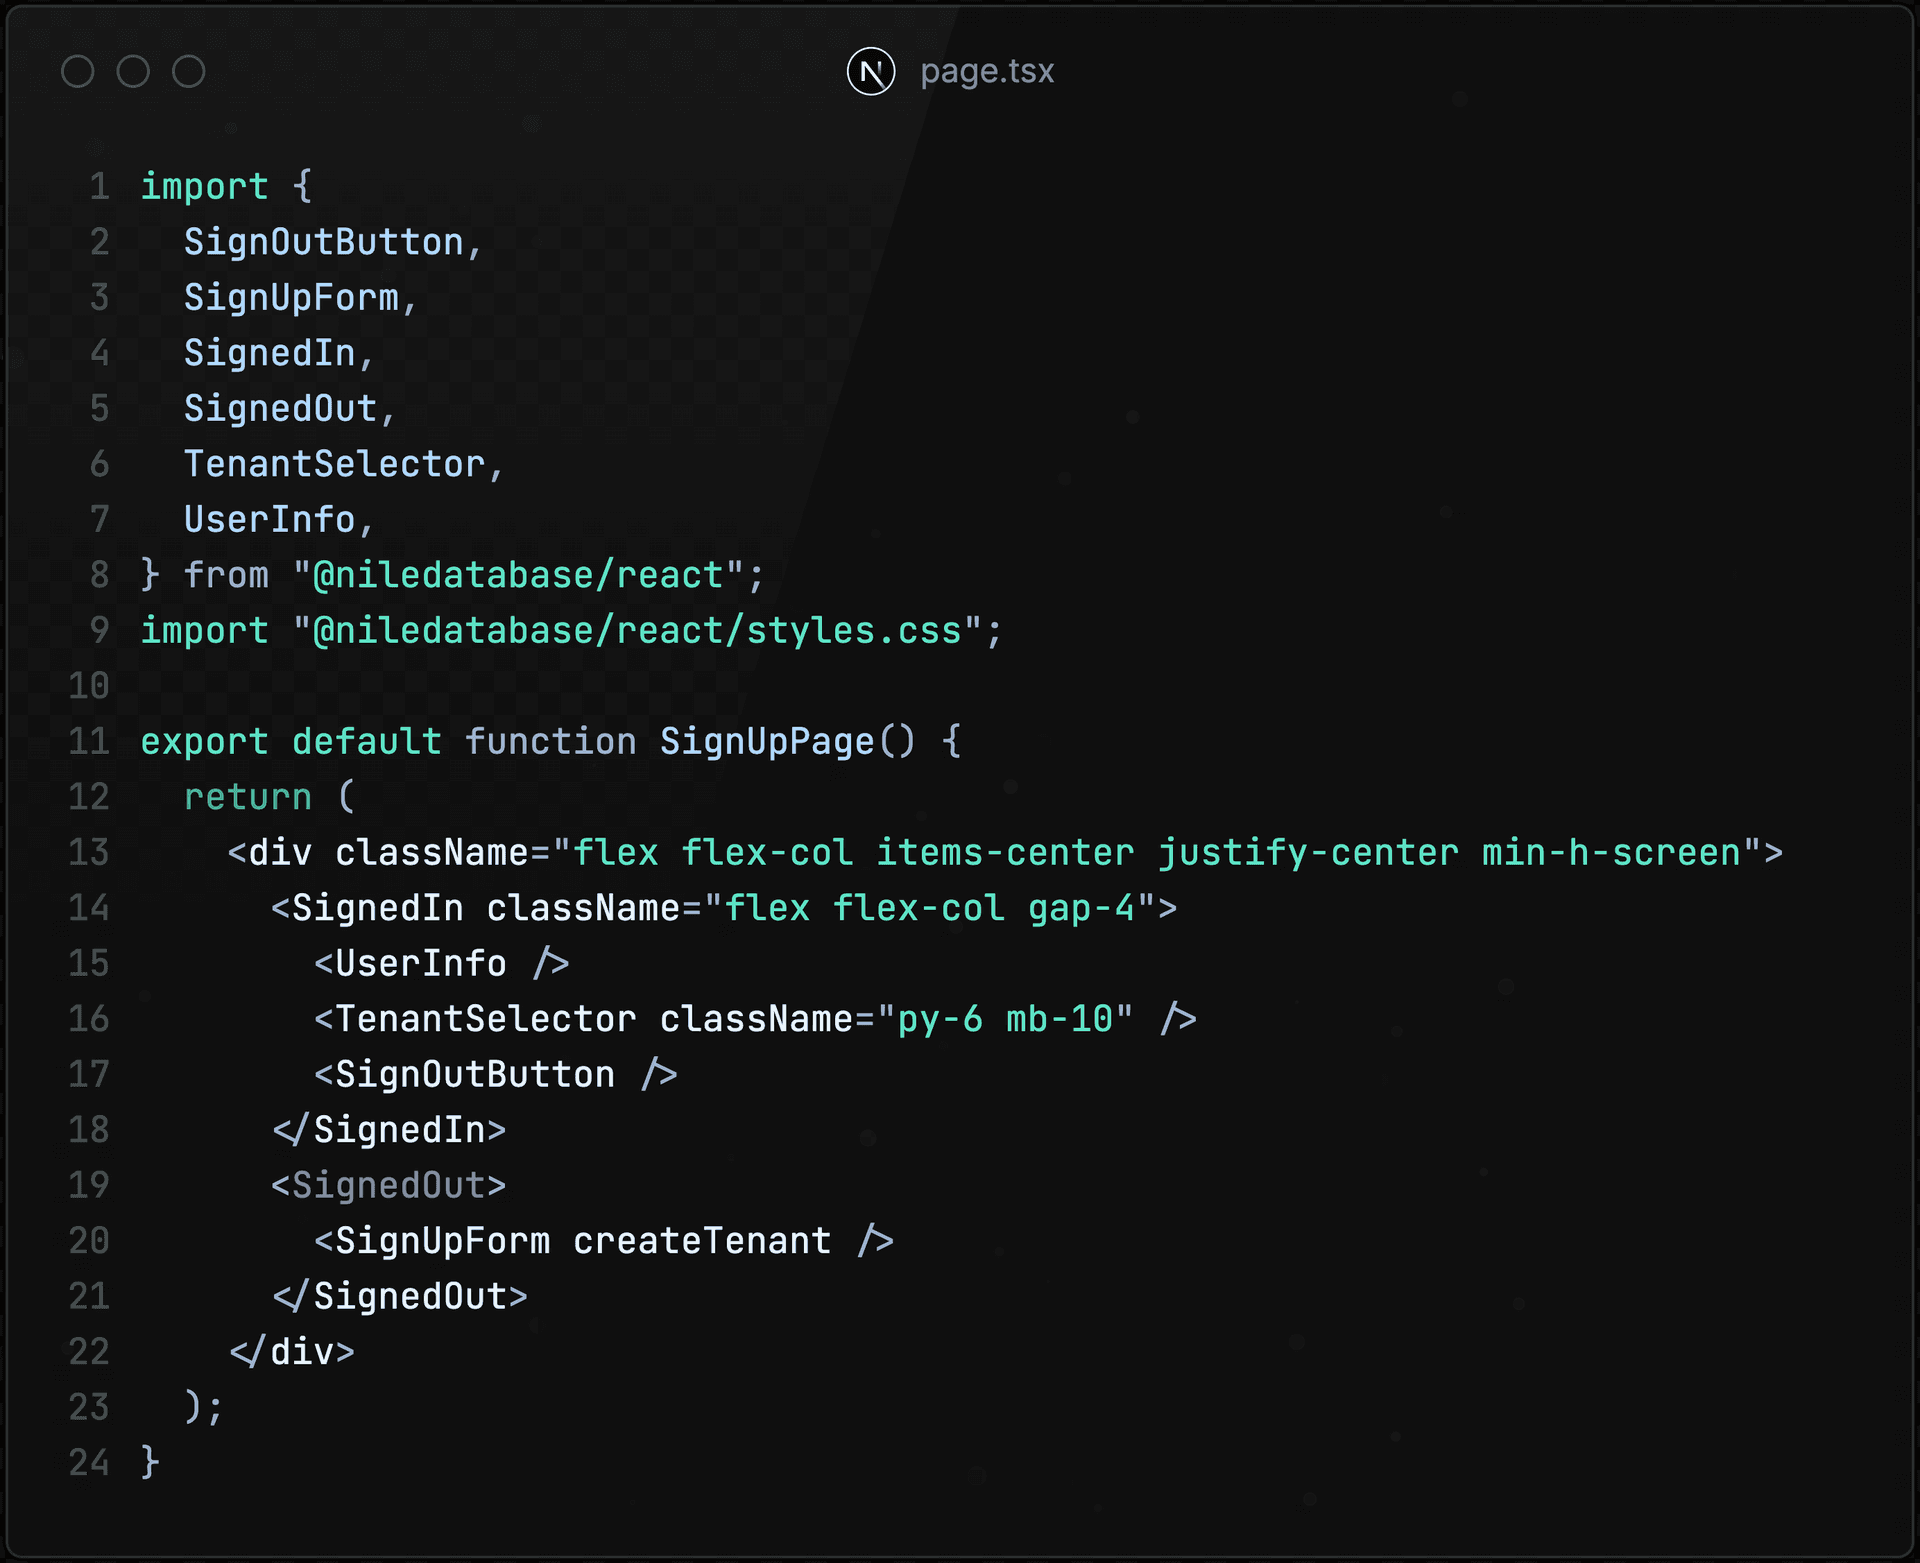Screen dimensions: 1920x1563
Task: Click the middle traffic light circle
Action: [x=133, y=71]
